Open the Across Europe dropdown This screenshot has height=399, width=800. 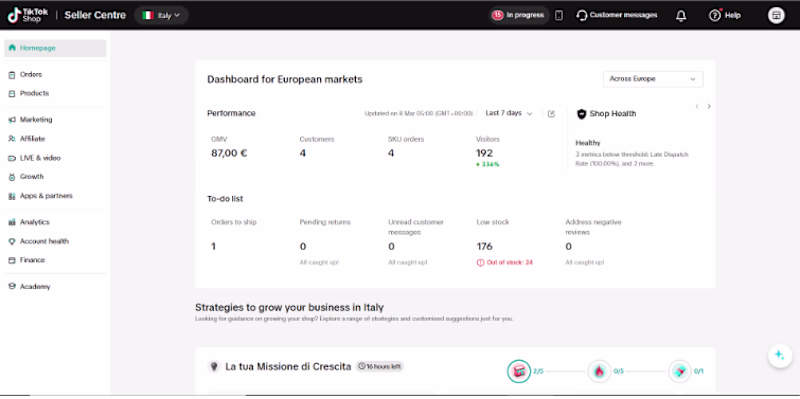[653, 79]
